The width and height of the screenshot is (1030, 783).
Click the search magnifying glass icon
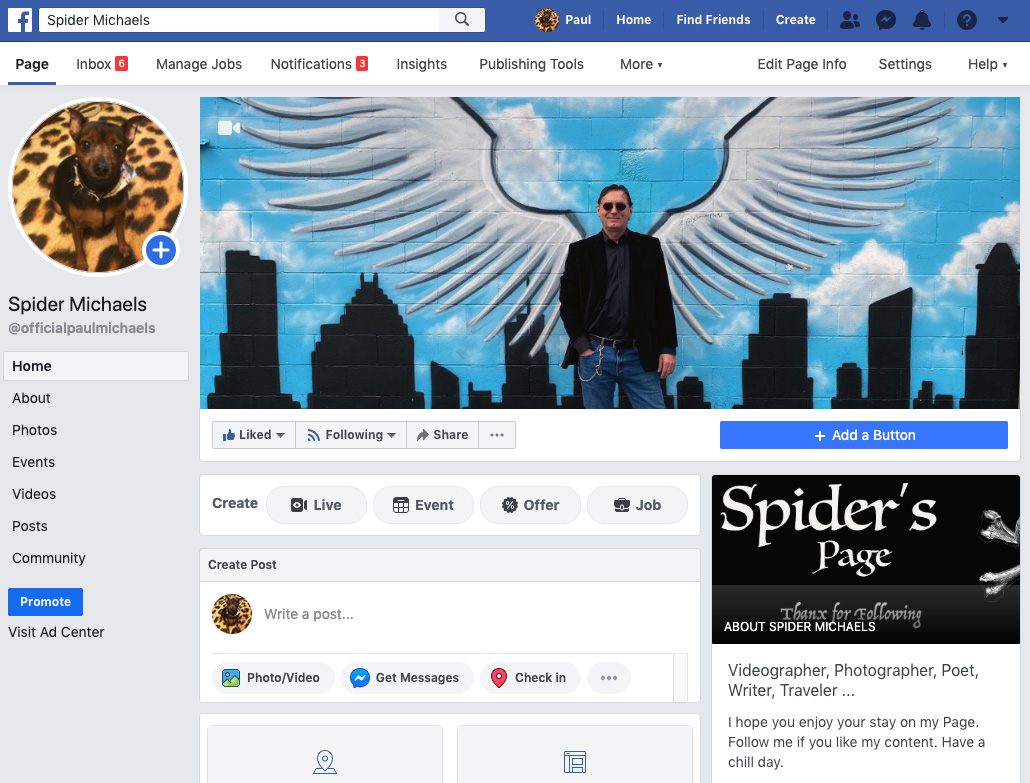click(462, 19)
